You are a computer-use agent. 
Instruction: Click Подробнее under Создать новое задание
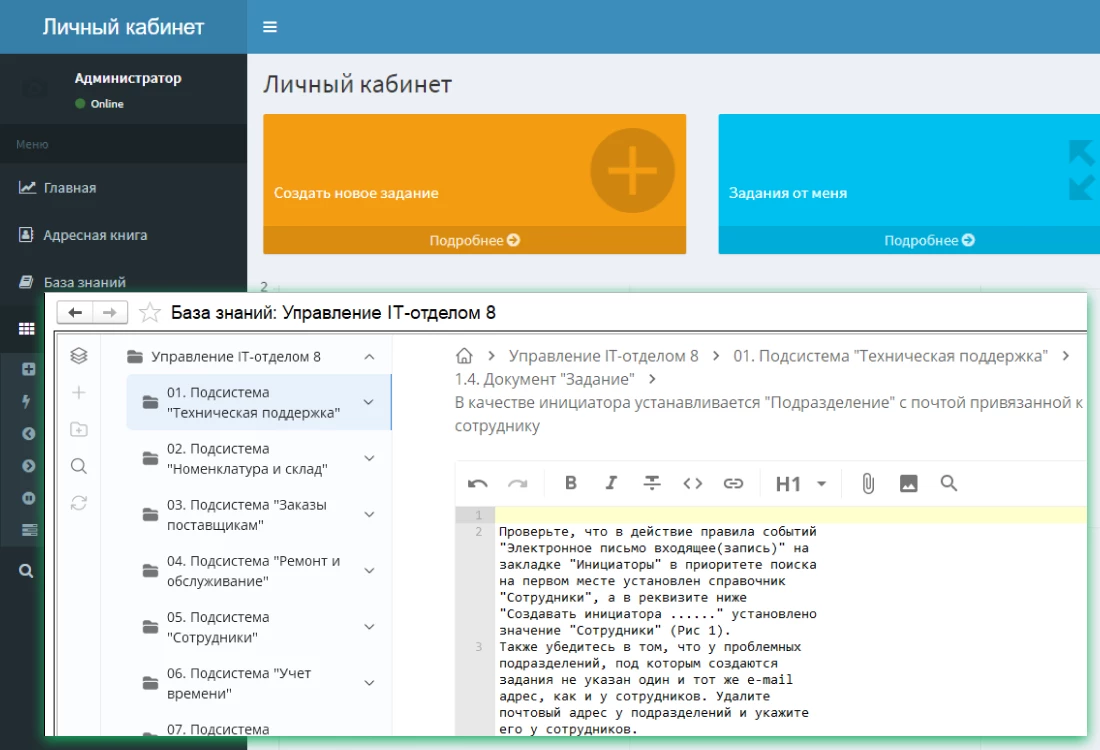pyautogui.click(x=474, y=240)
